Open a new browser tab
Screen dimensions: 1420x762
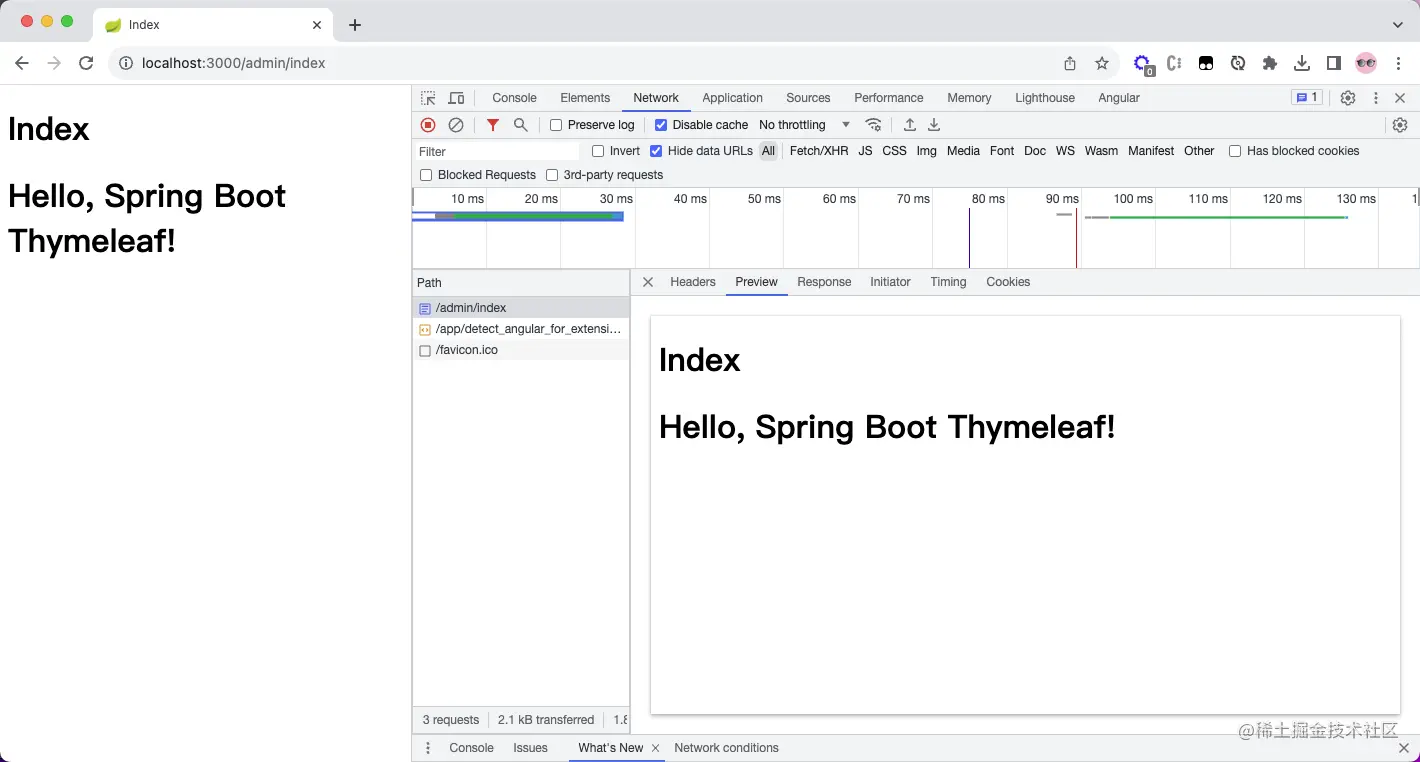(355, 25)
